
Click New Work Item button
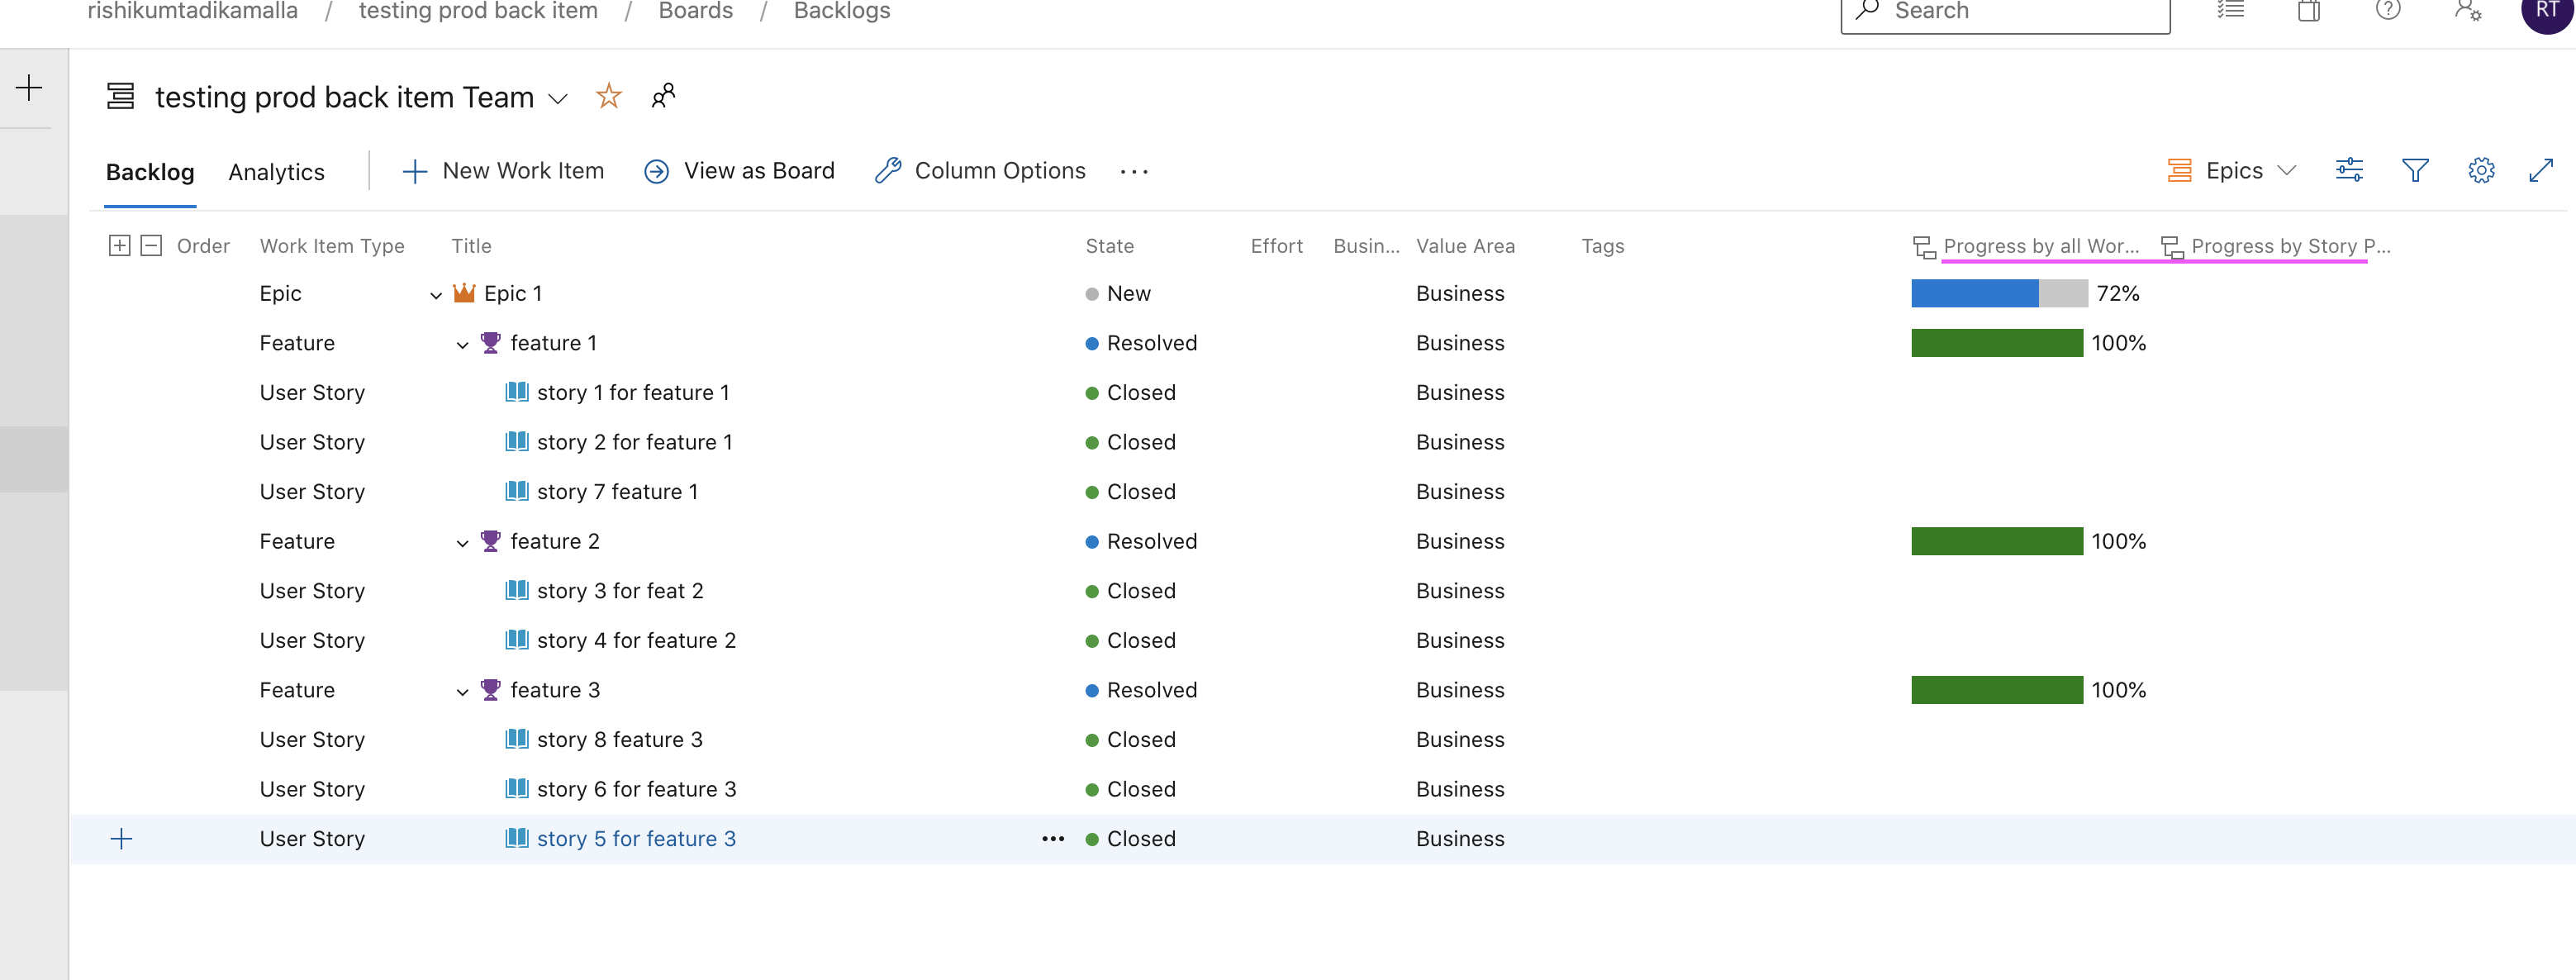(x=503, y=171)
